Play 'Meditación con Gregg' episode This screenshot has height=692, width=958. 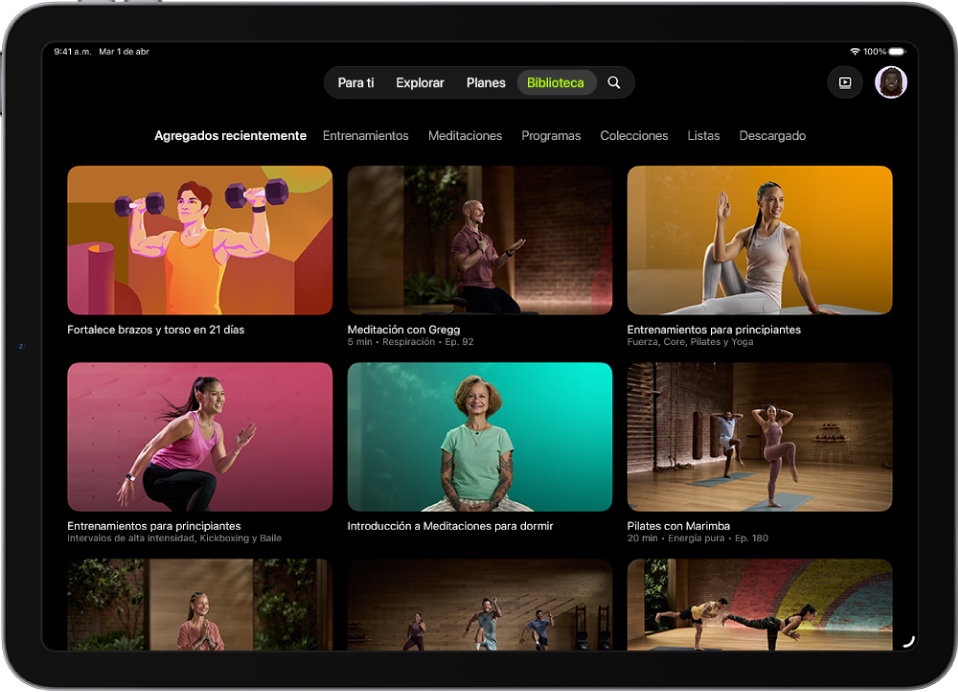[479, 240]
